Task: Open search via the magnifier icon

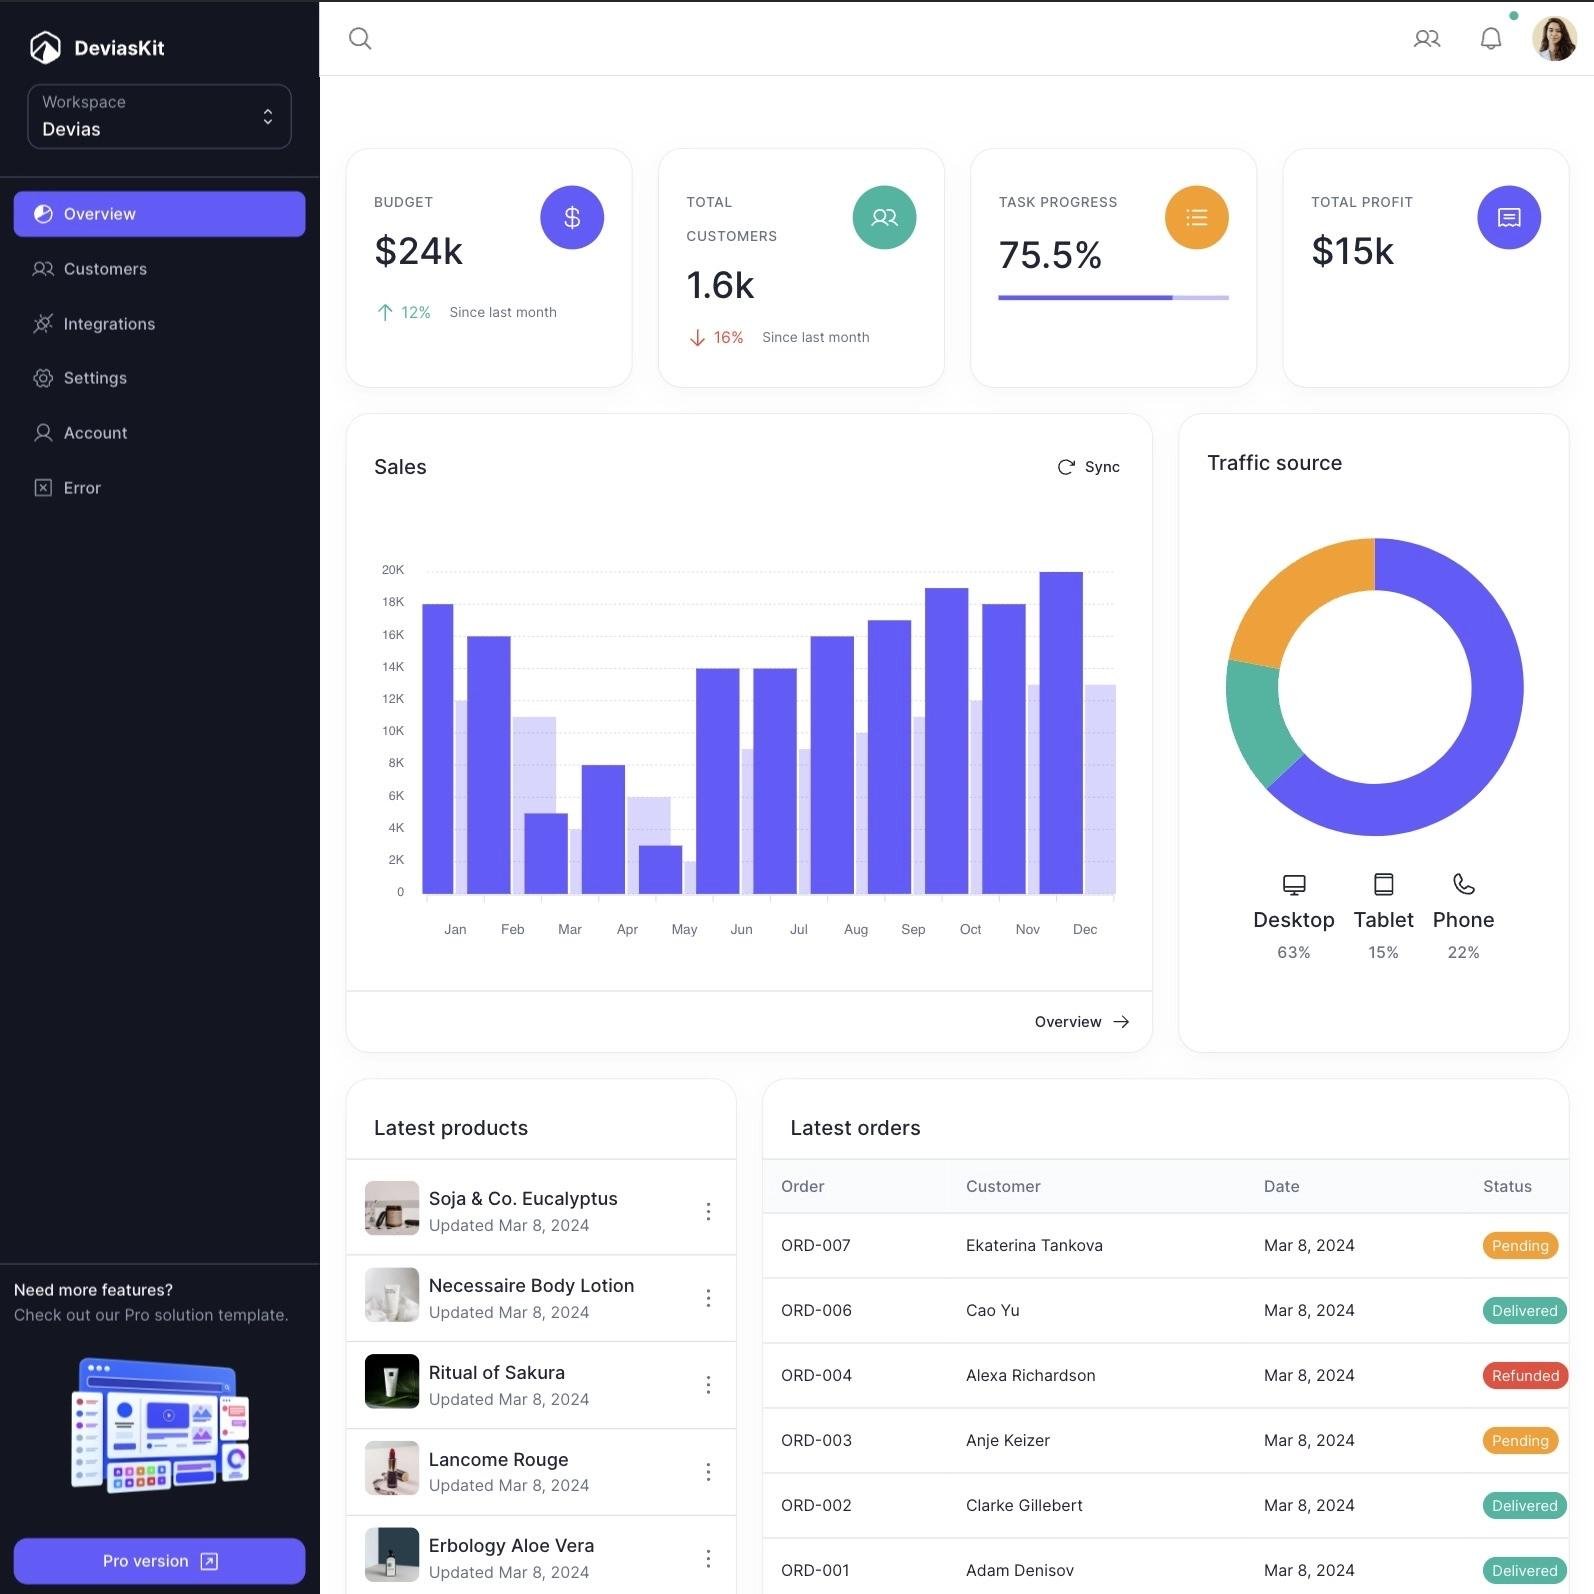Action: [360, 39]
